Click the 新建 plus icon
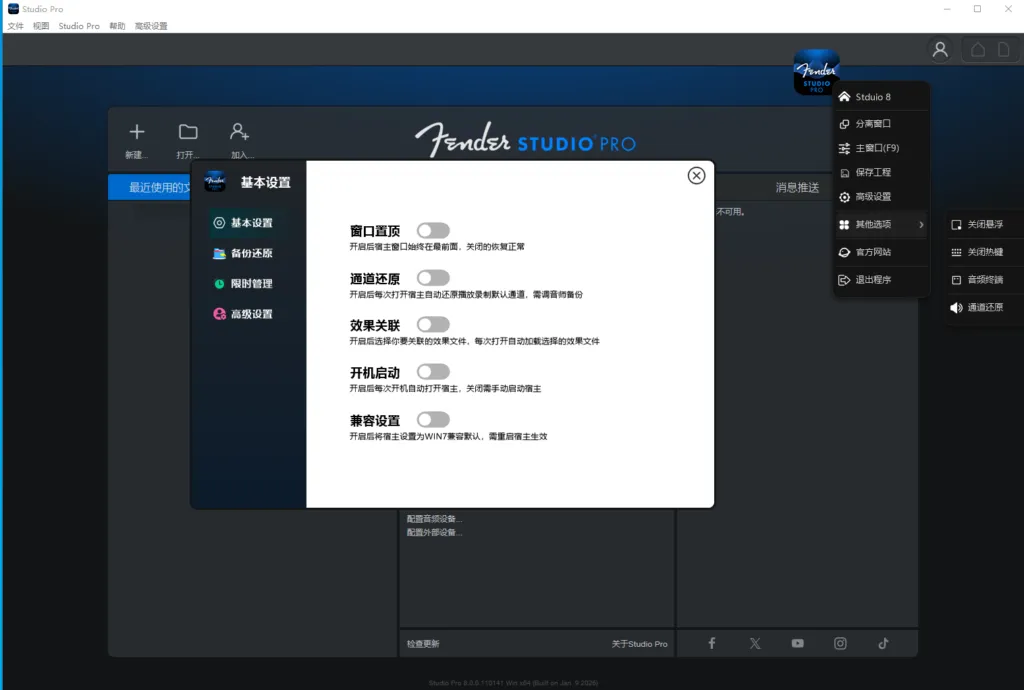The image size is (1024, 690). tap(136, 132)
